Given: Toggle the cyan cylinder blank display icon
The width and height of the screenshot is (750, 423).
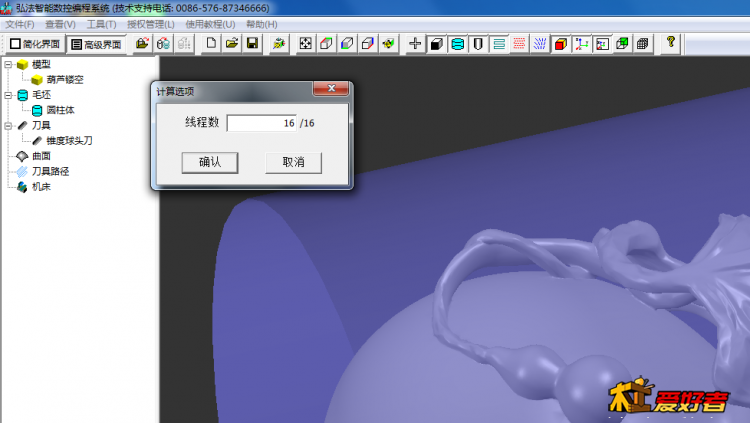Looking at the screenshot, I should click(x=457, y=44).
